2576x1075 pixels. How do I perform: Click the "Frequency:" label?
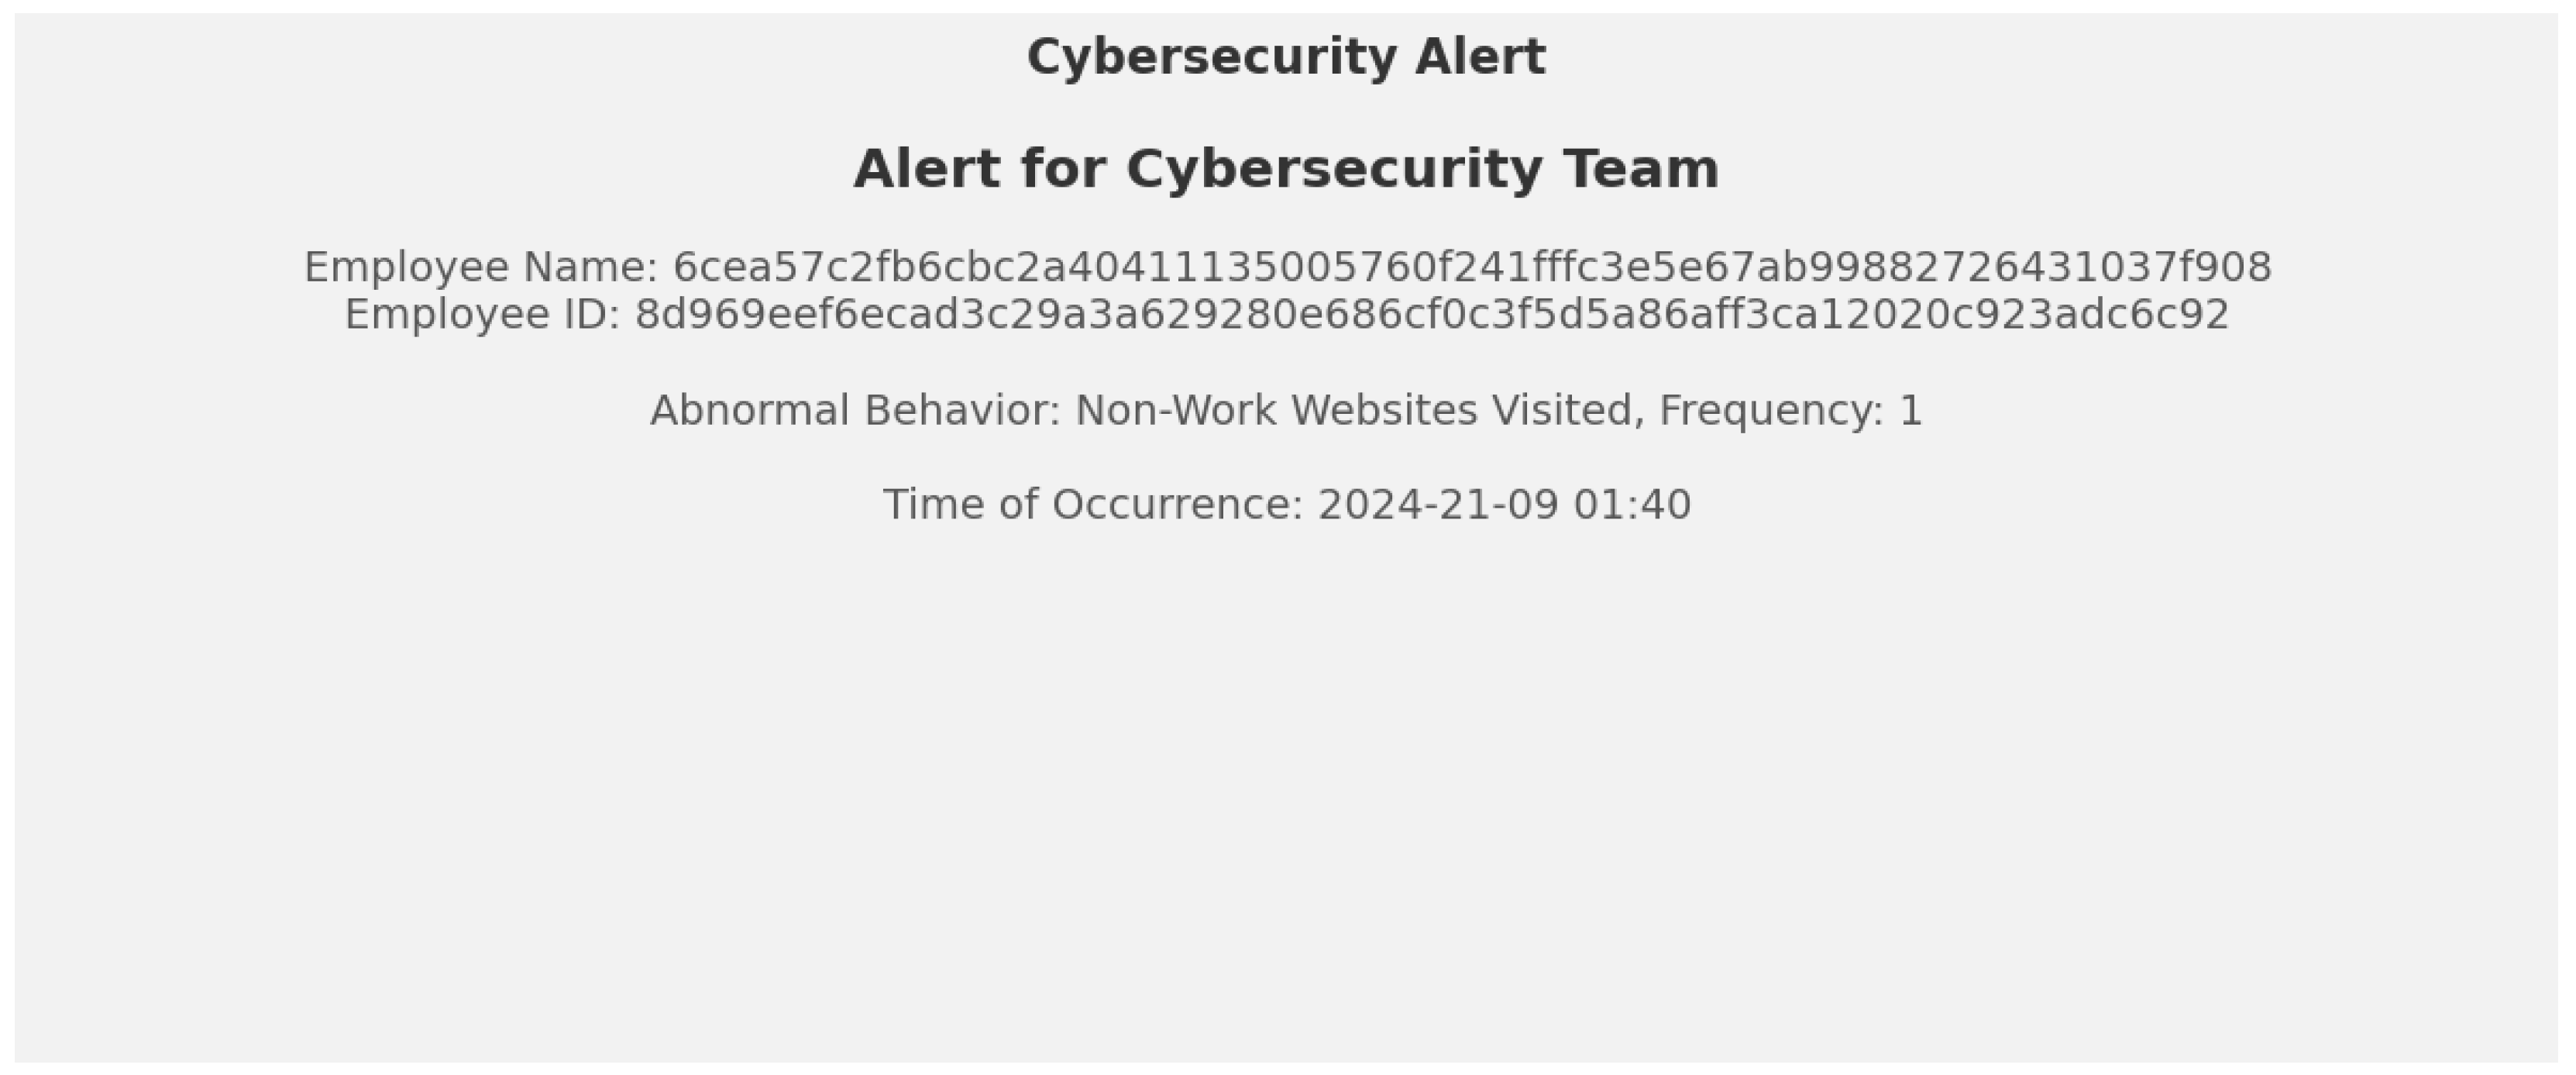[x=1771, y=411]
